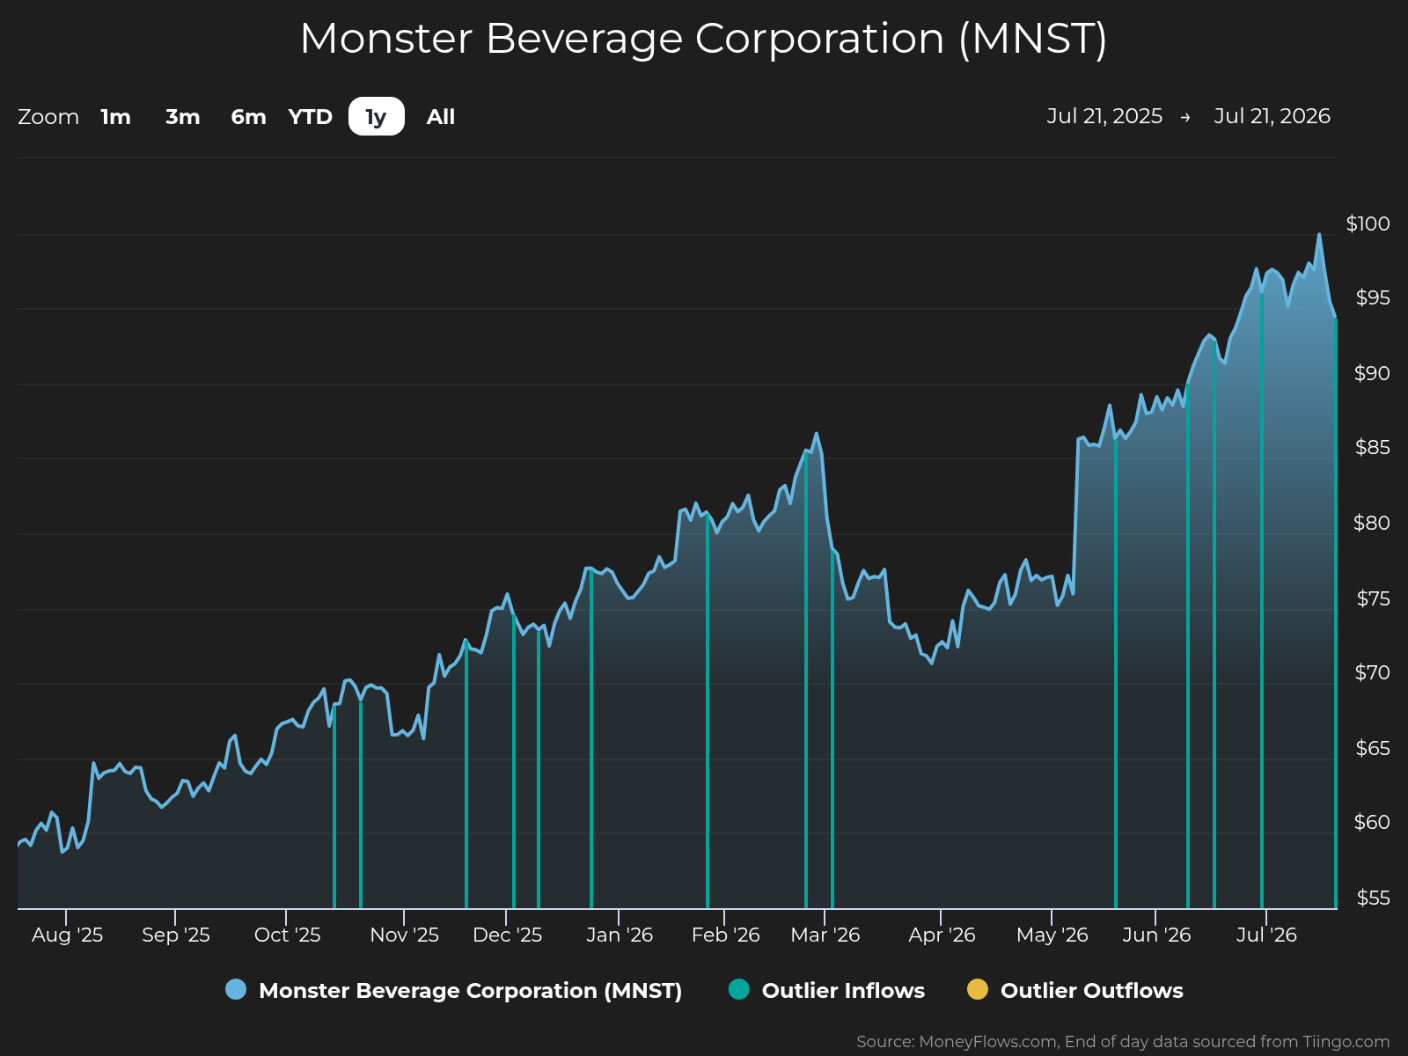
Task: Choose the YTD zoom option
Action: (x=310, y=117)
